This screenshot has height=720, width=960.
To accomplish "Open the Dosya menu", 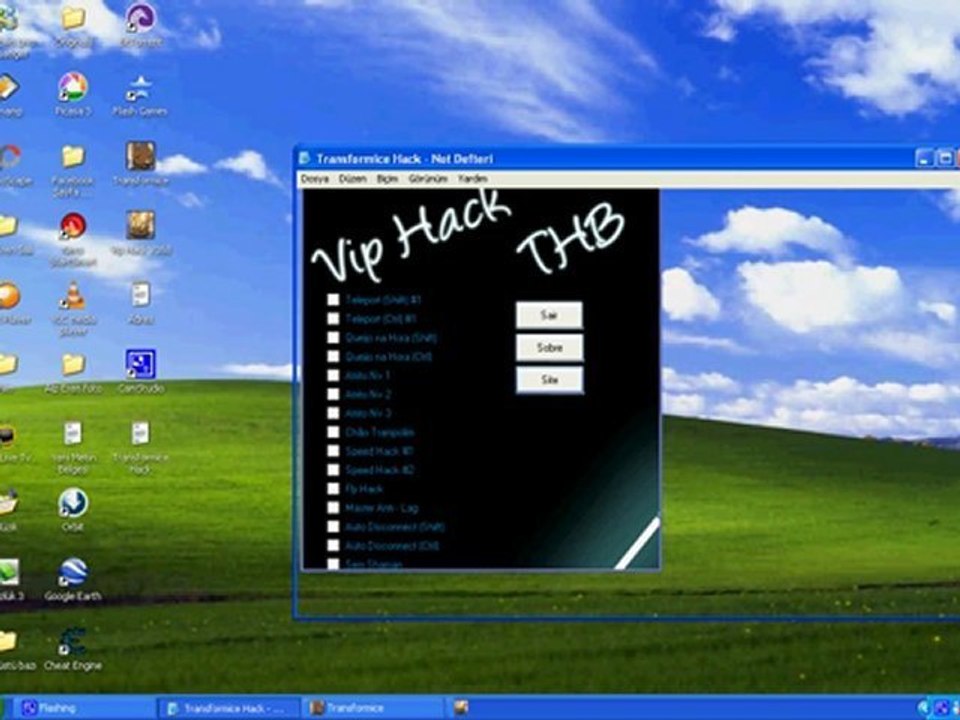I will coord(315,179).
